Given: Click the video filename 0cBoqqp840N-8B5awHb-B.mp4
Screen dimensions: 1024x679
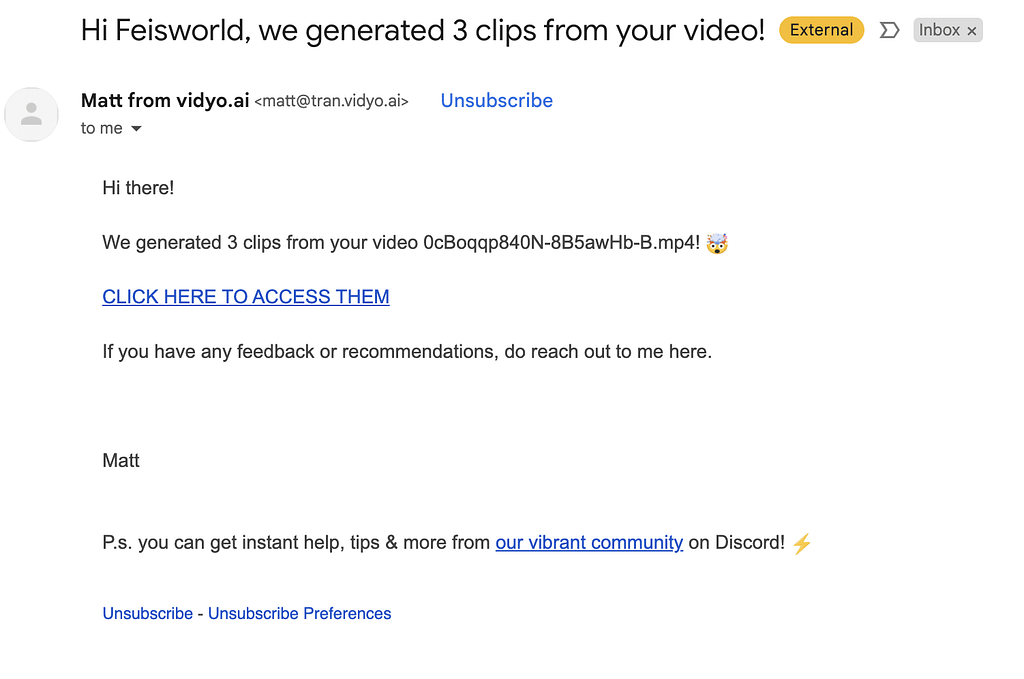Looking at the screenshot, I should click(x=561, y=243).
